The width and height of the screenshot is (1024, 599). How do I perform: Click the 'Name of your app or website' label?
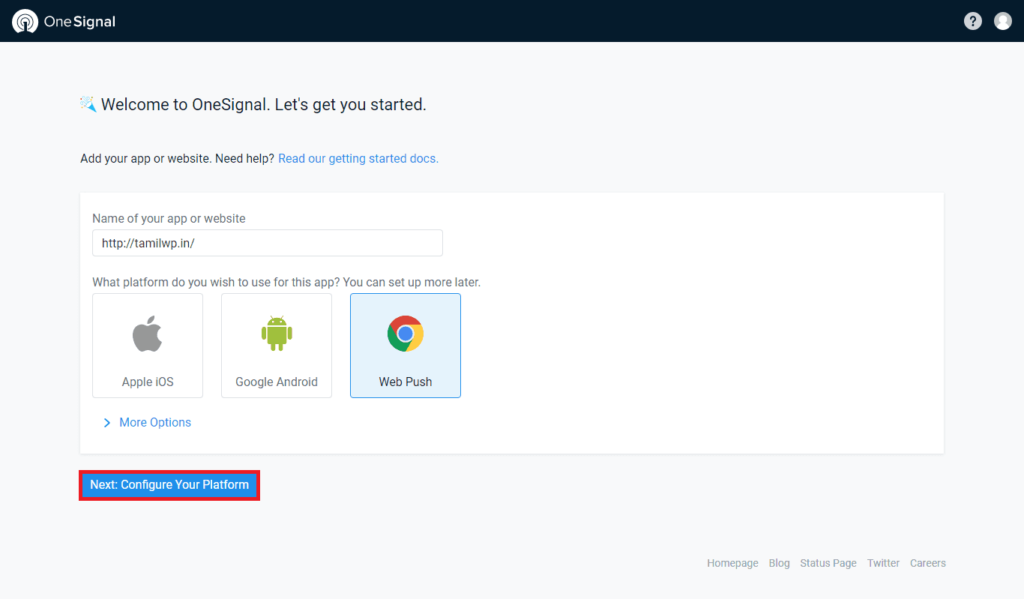point(168,219)
